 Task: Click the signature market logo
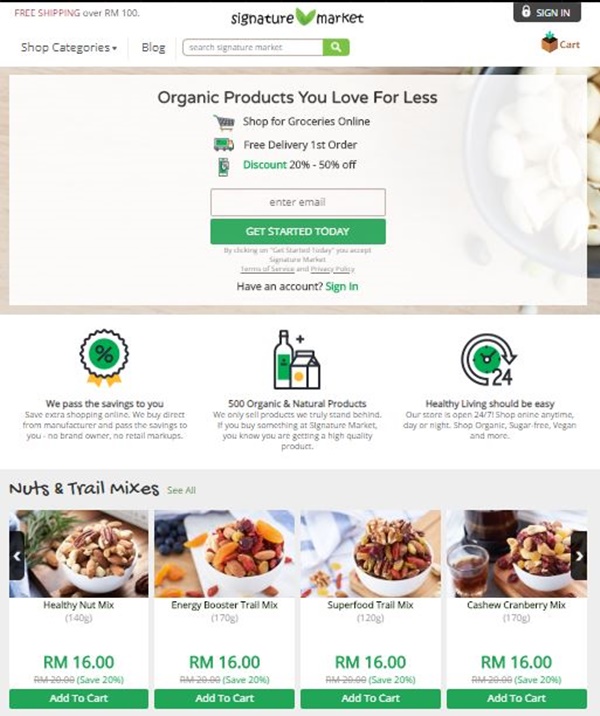click(297, 17)
